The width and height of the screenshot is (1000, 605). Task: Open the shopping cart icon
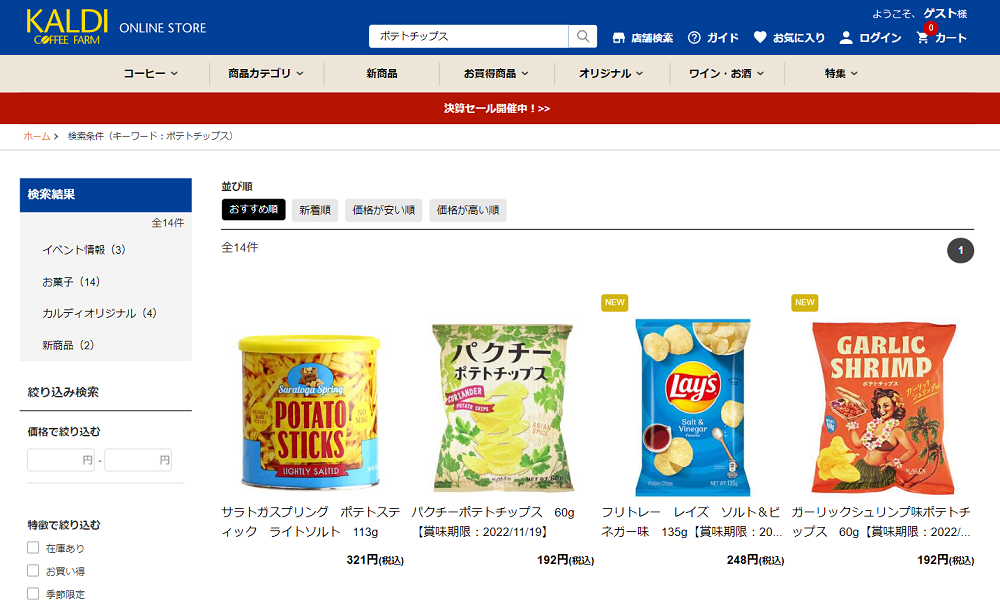(x=922, y=38)
